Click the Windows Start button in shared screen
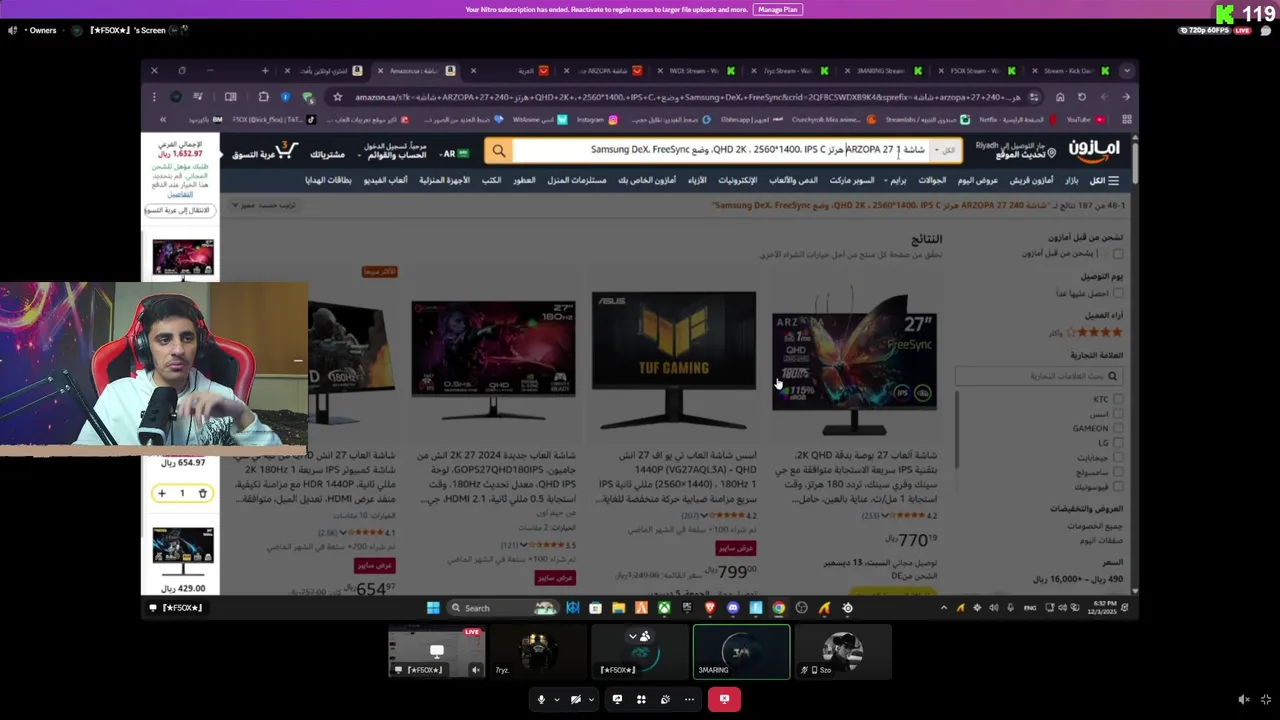The image size is (1280, 720). [433, 608]
